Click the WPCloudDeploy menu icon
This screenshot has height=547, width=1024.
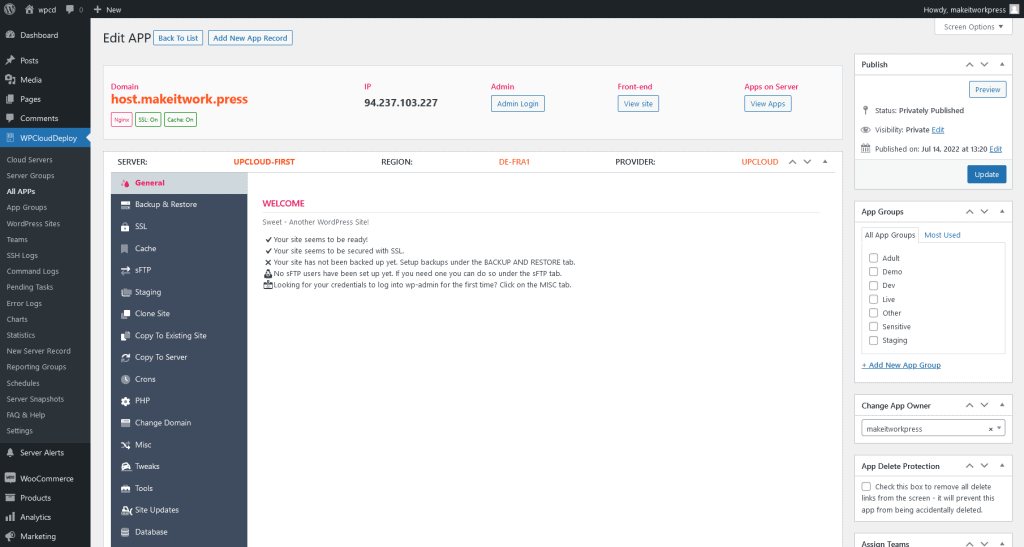(x=10, y=138)
